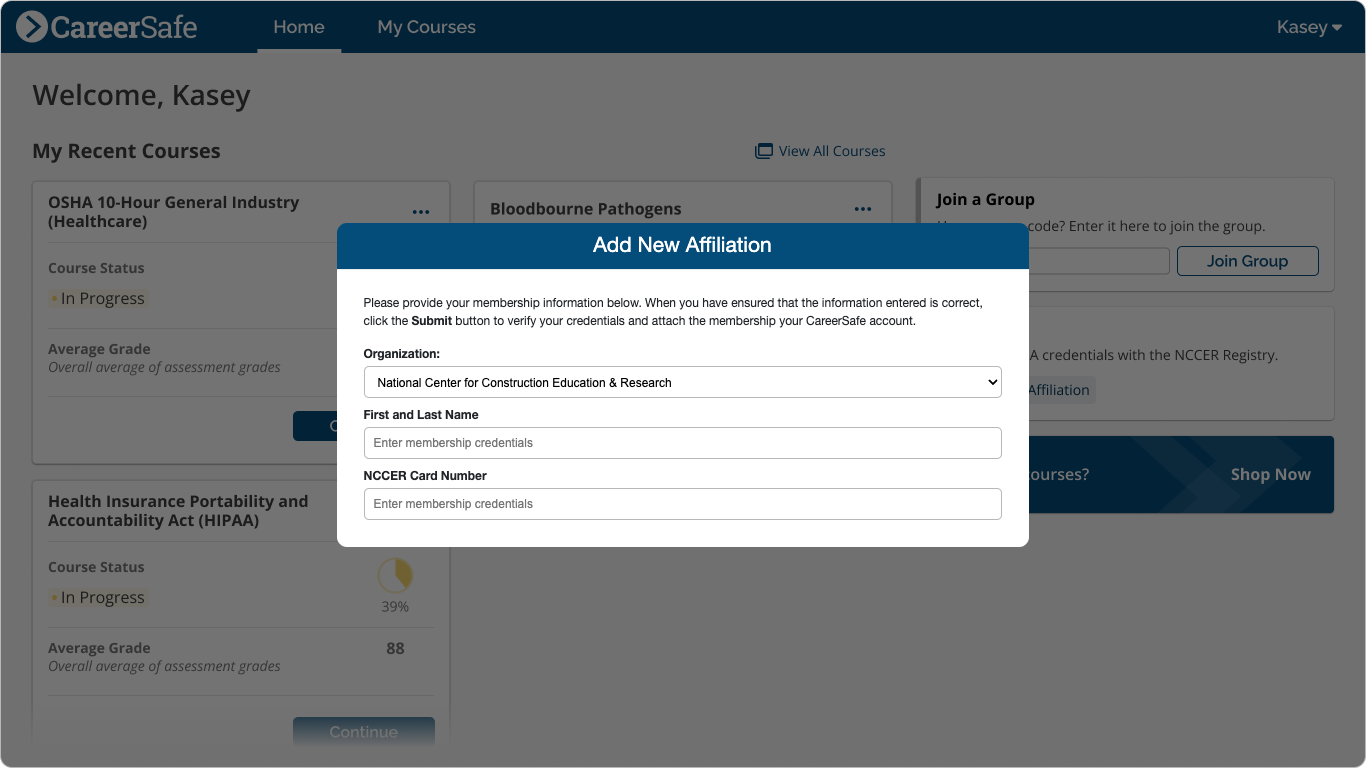1366x768 pixels.
Task: Click the monitor icon beside View All Courses
Action: [763, 150]
